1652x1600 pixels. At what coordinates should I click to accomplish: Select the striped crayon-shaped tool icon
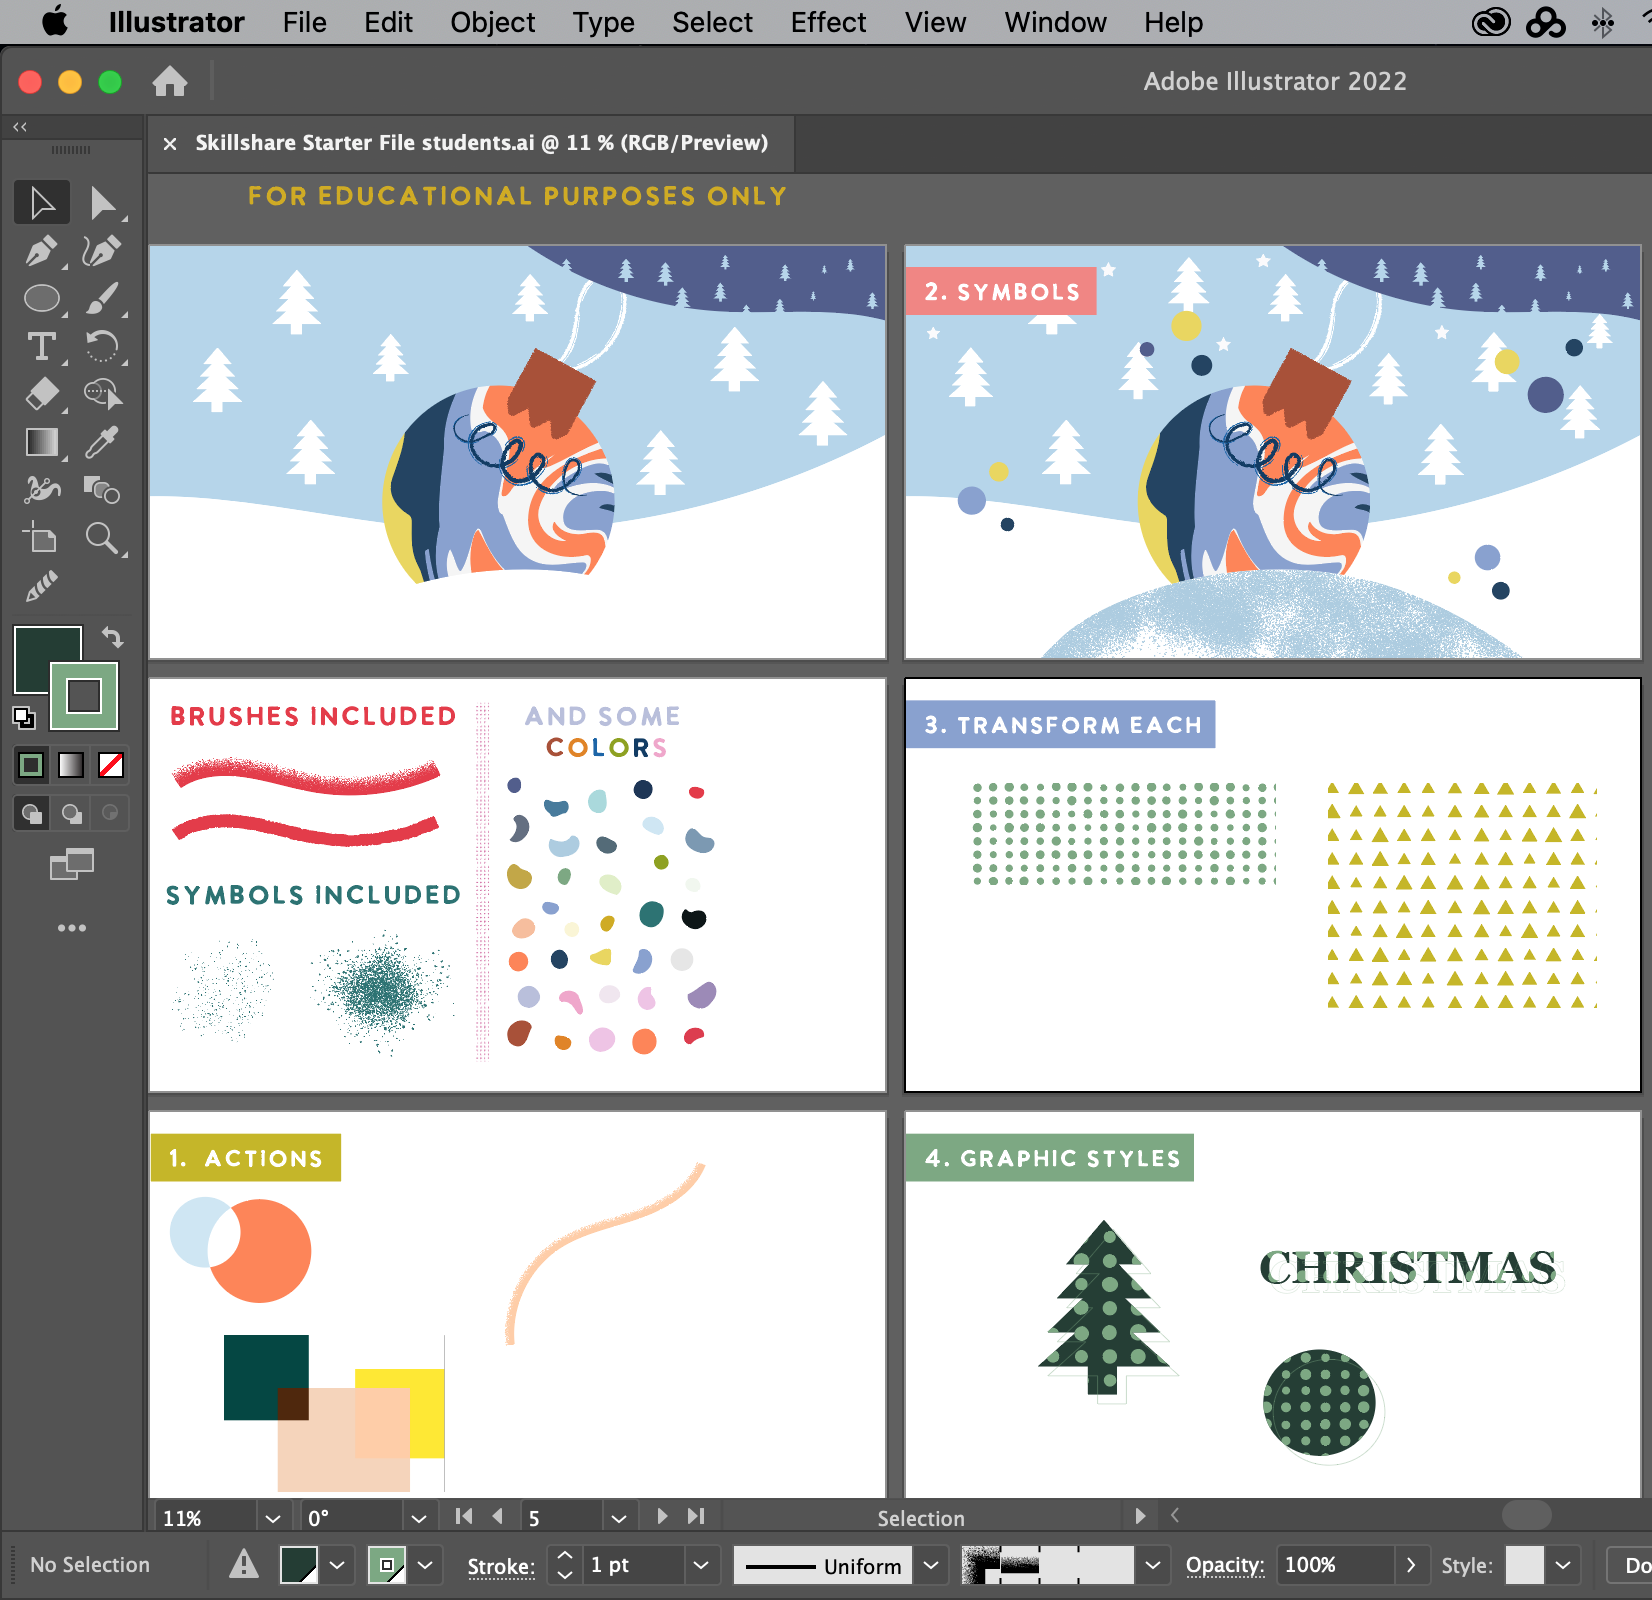pyautogui.click(x=42, y=586)
